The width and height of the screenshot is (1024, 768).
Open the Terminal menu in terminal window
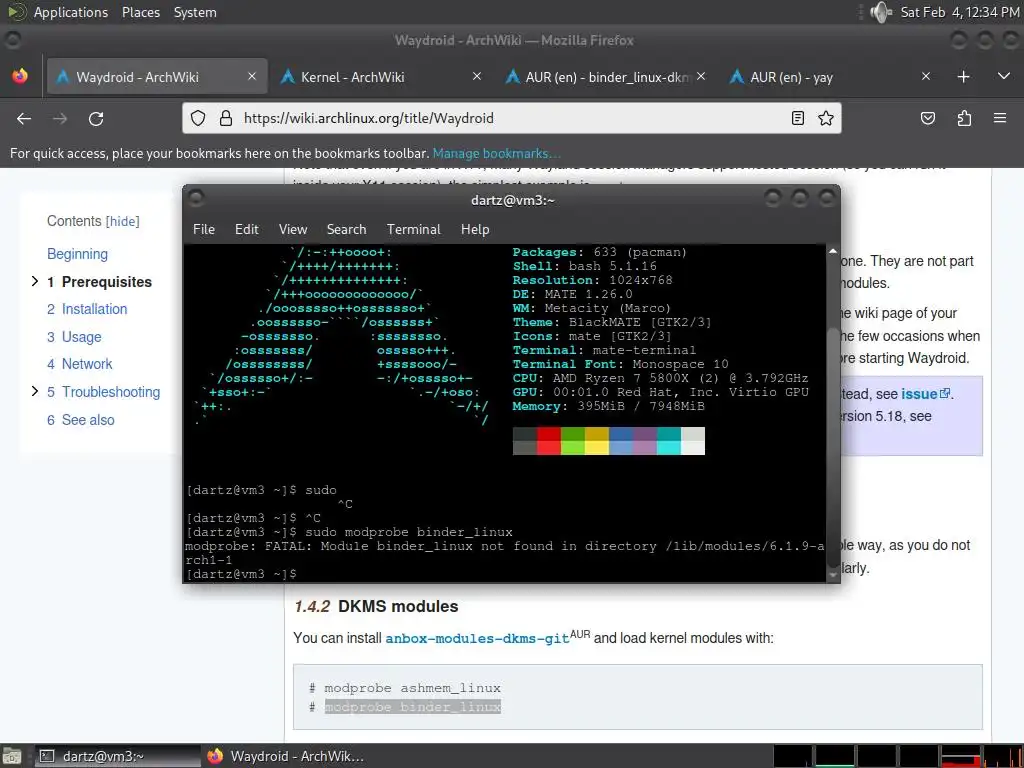(413, 229)
